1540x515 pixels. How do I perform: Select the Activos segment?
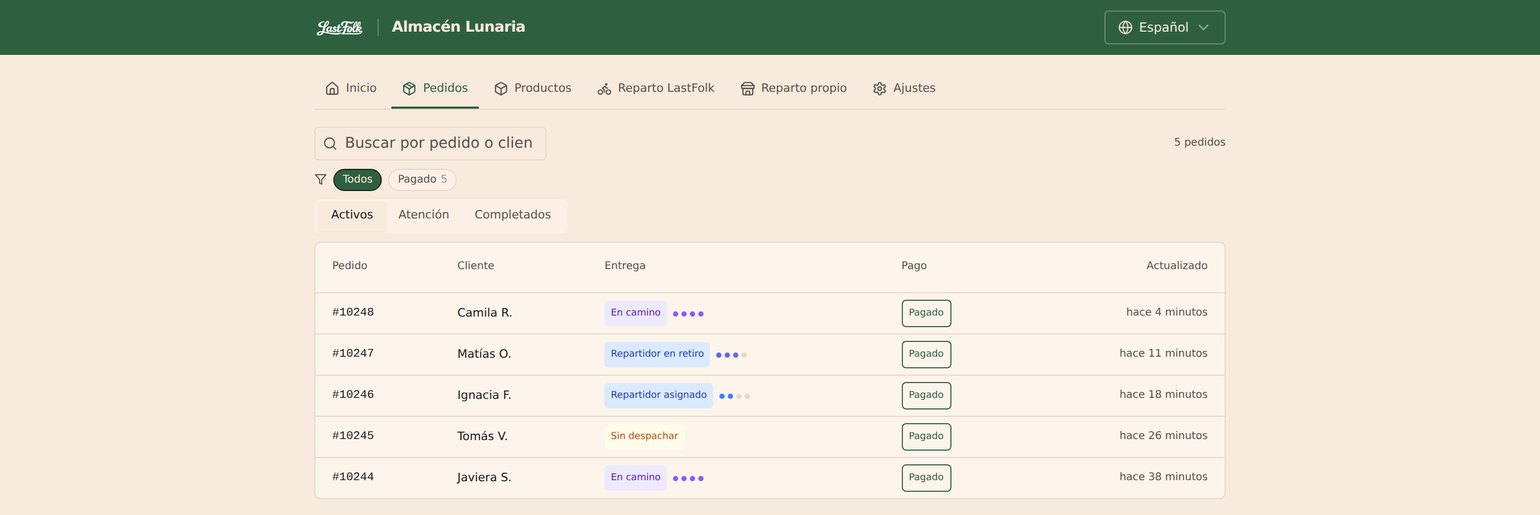tap(352, 215)
